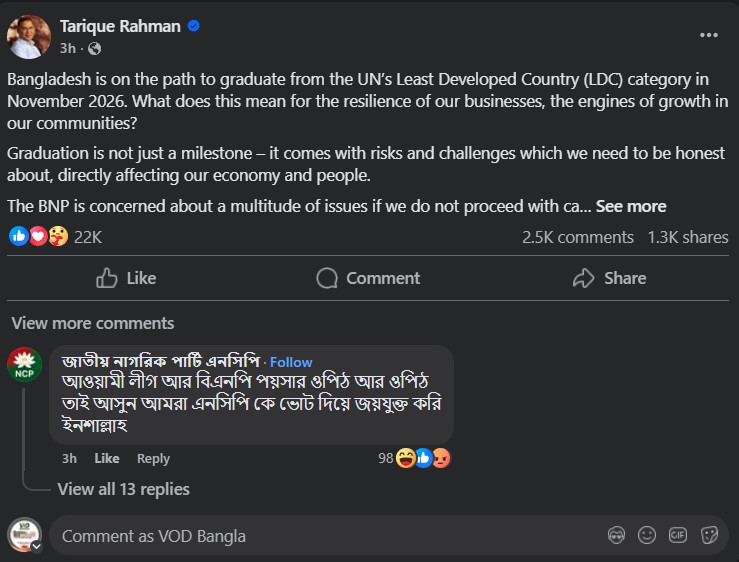Screen dimensions: 739x562
Task: Click the Comment button under the post
Action: [x=368, y=278]
